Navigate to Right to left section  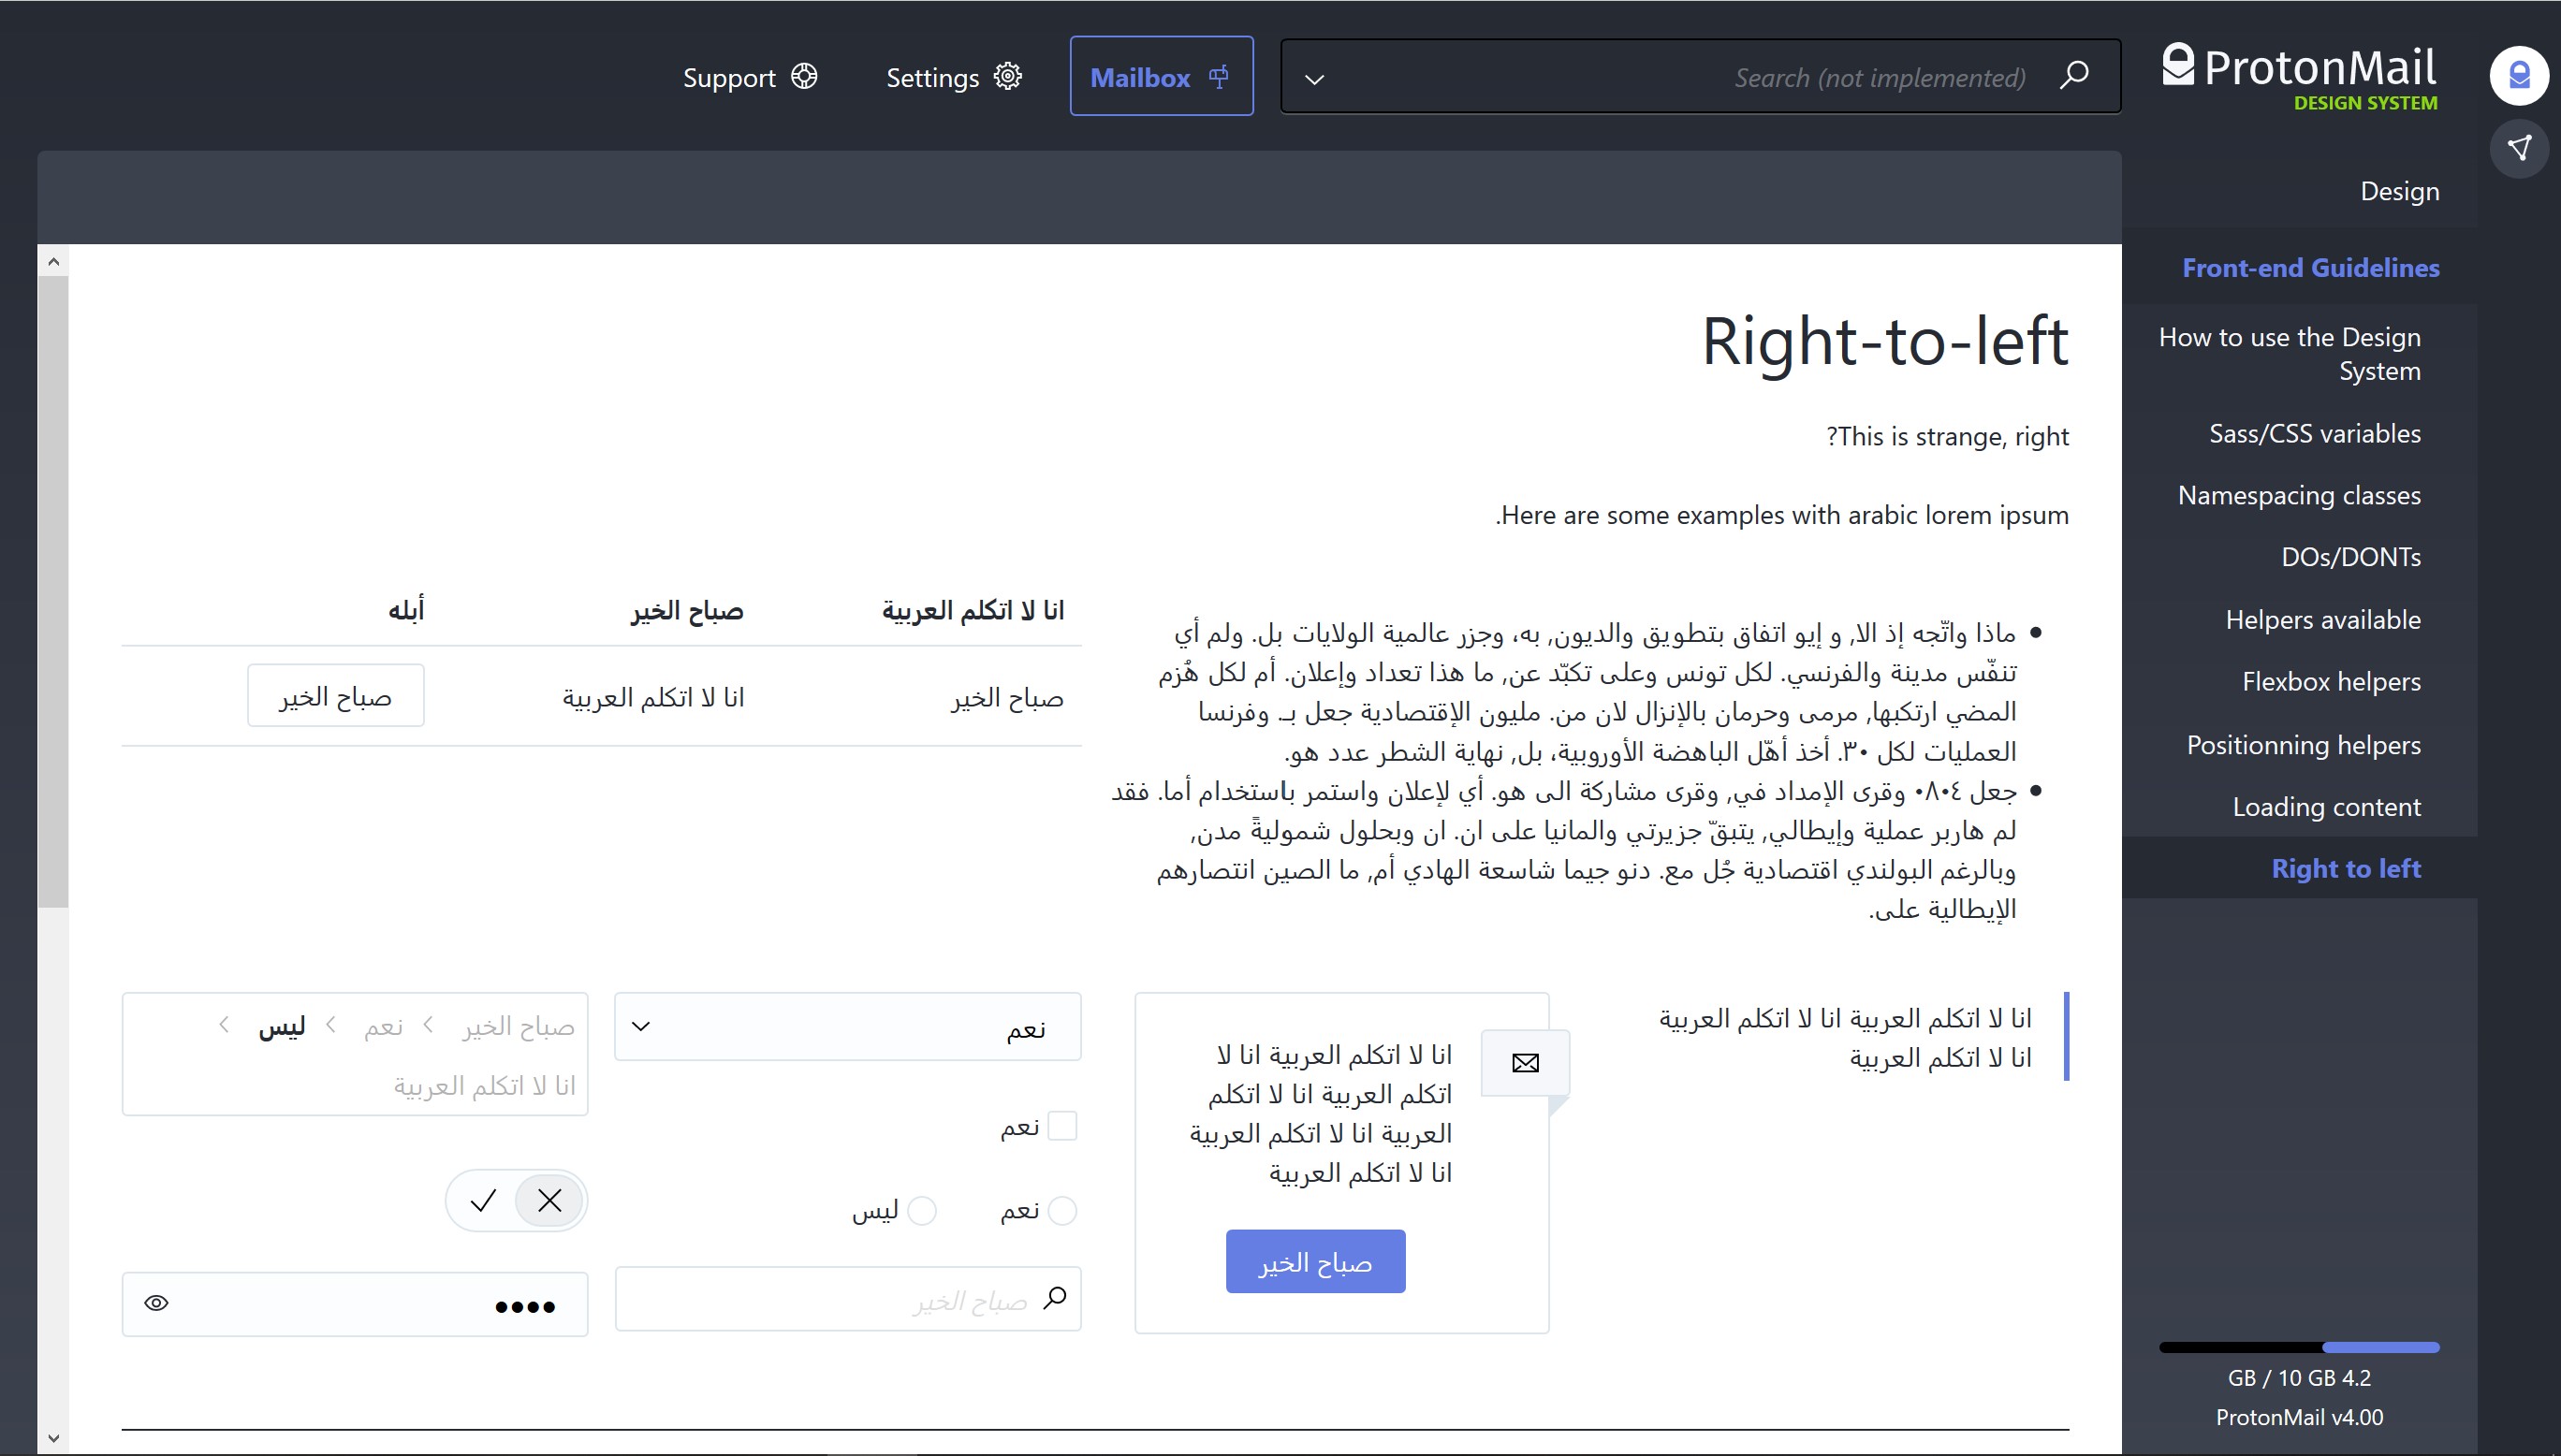pos(2347,866)
